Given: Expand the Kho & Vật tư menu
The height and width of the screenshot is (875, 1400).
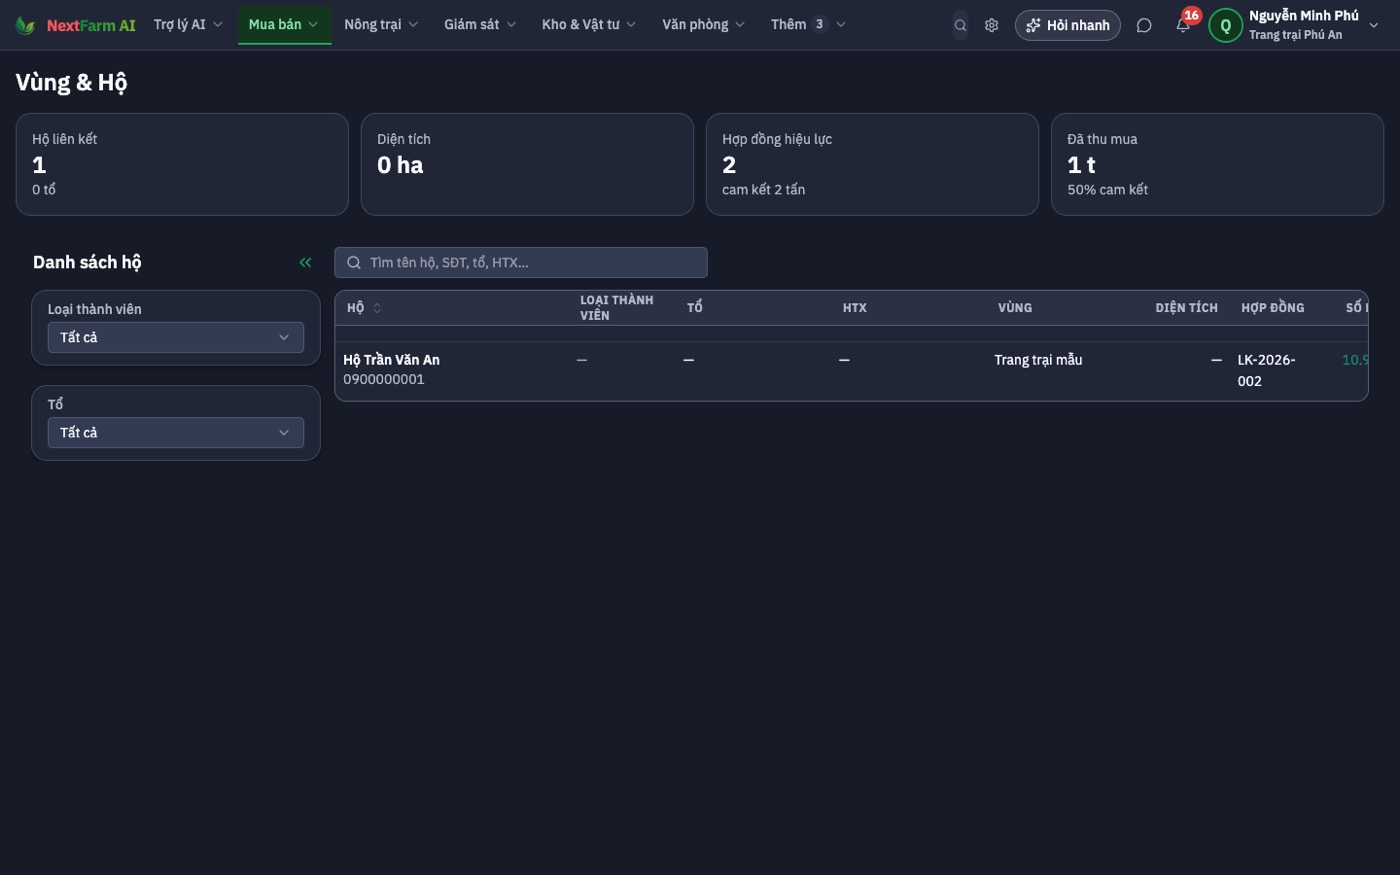Looking at the screenshot, I should coord(589,24).
